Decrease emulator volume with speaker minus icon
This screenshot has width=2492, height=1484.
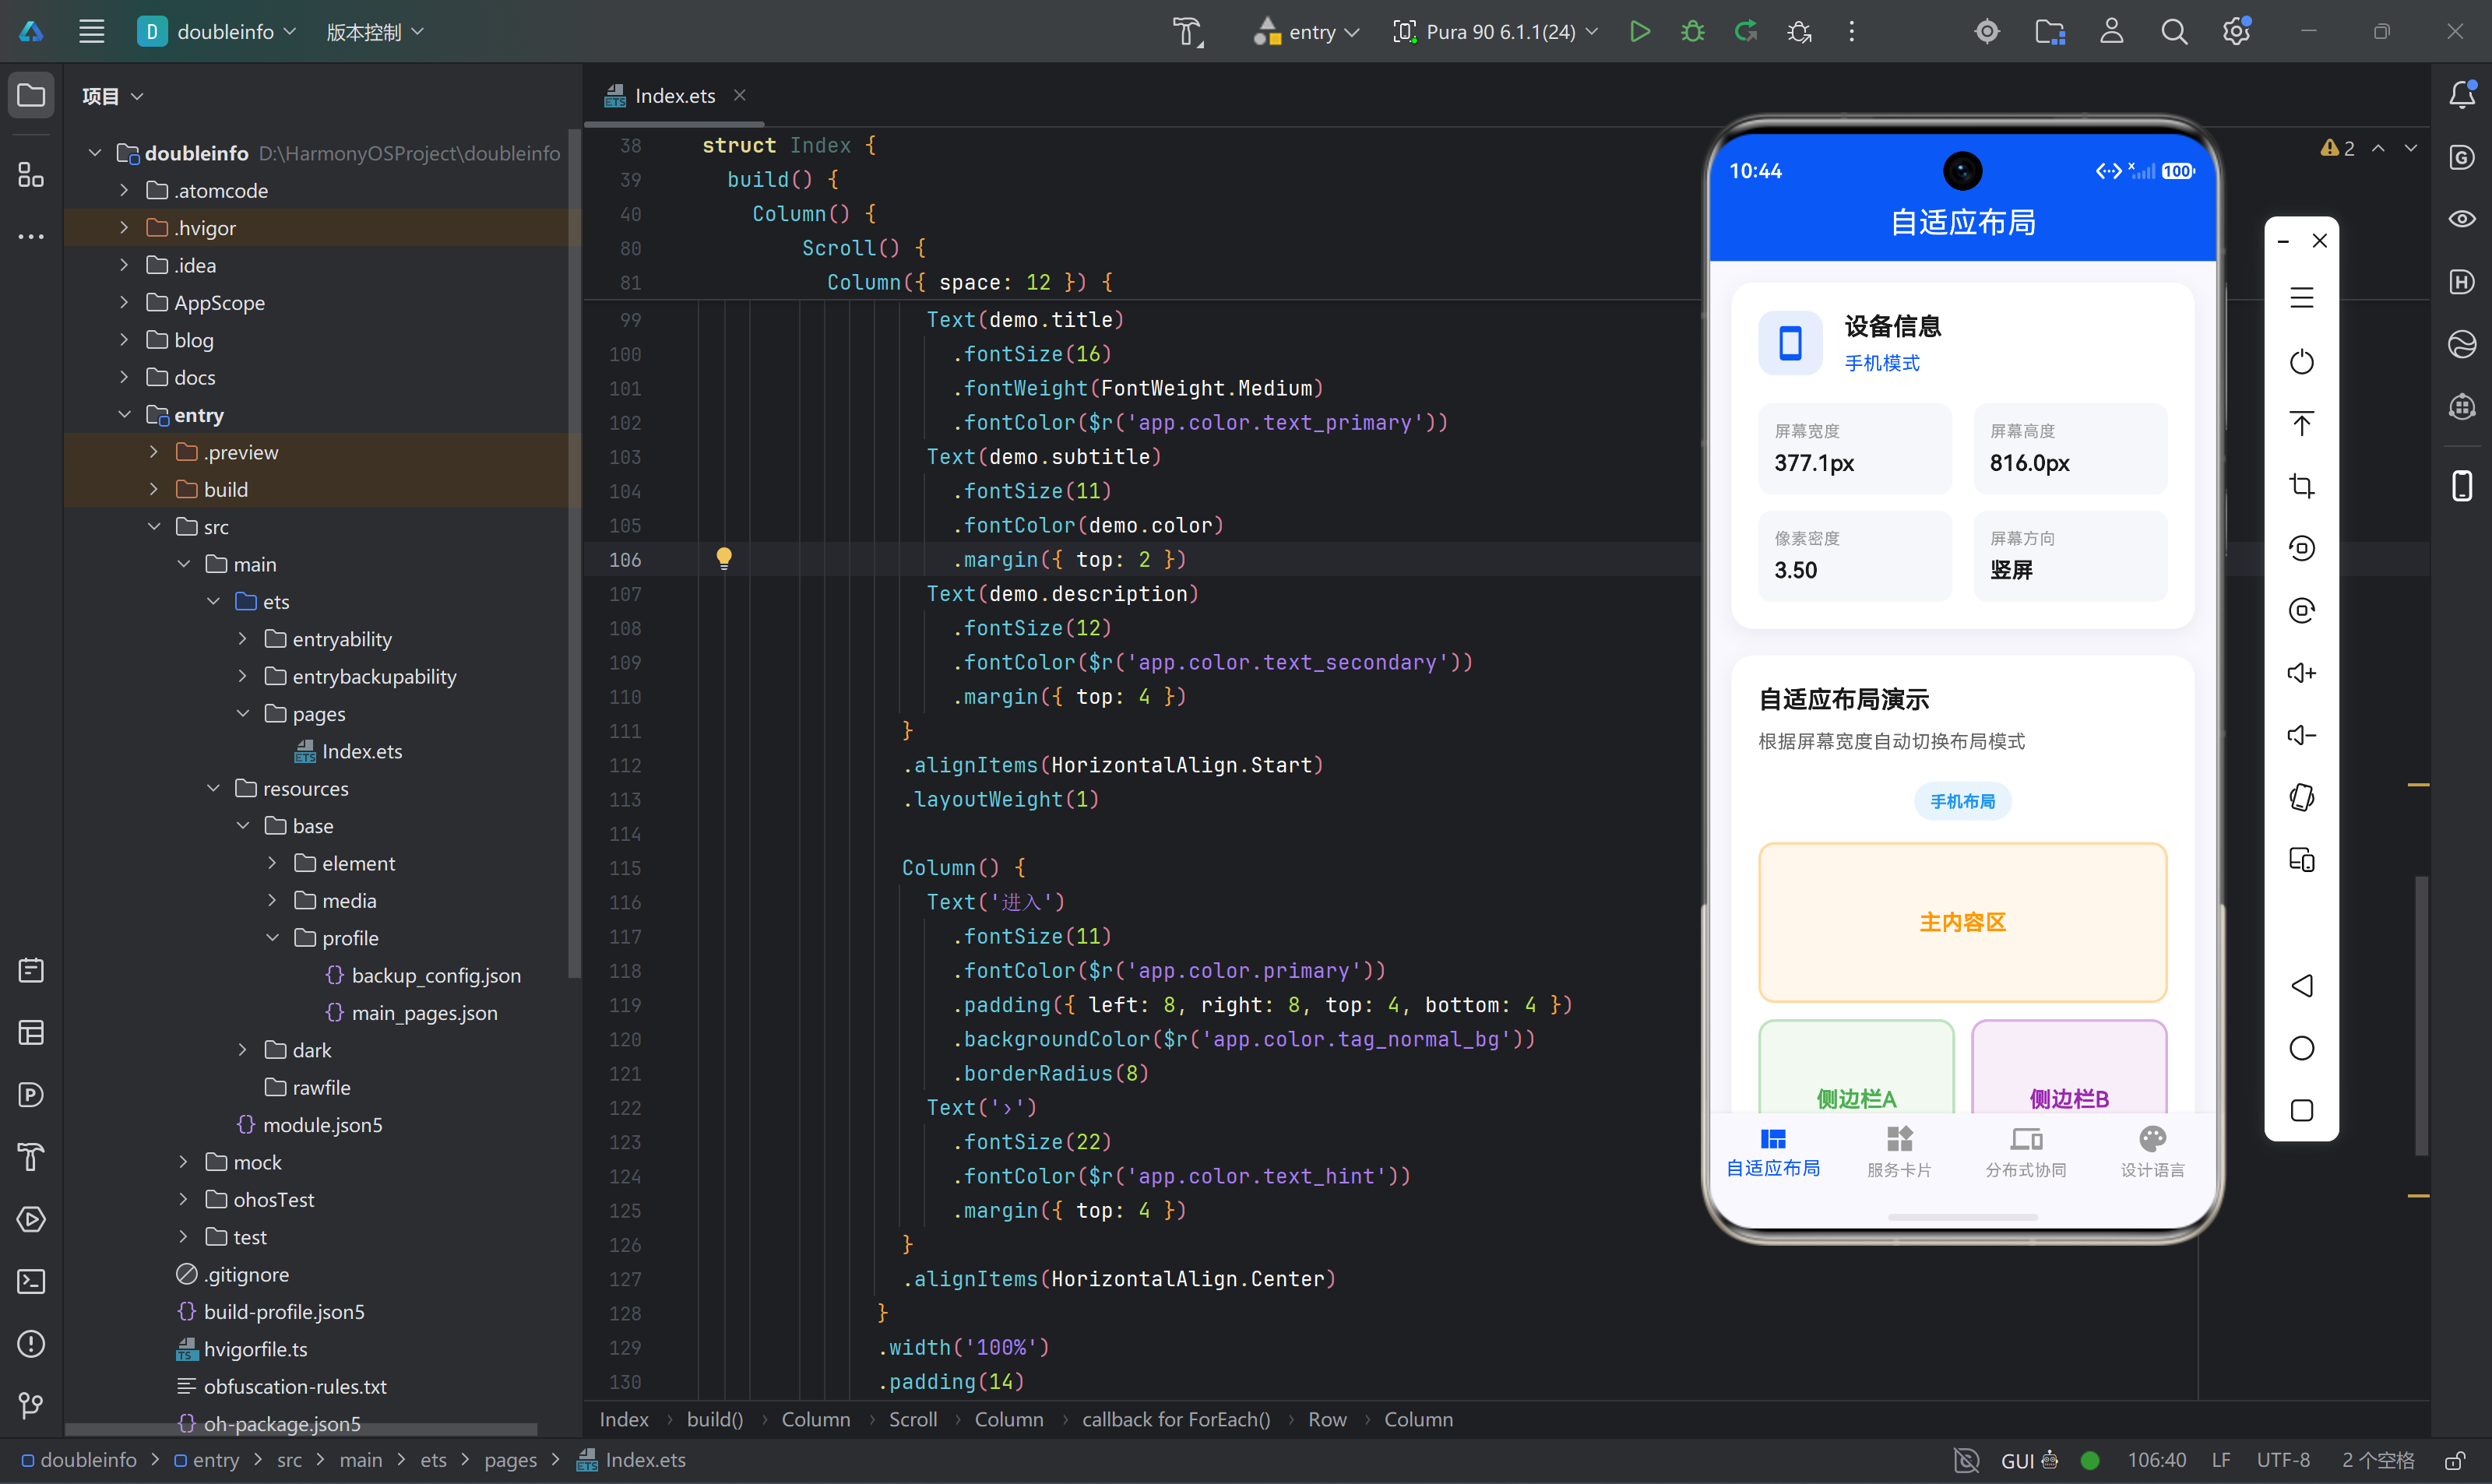click(x=2302, y=735)
